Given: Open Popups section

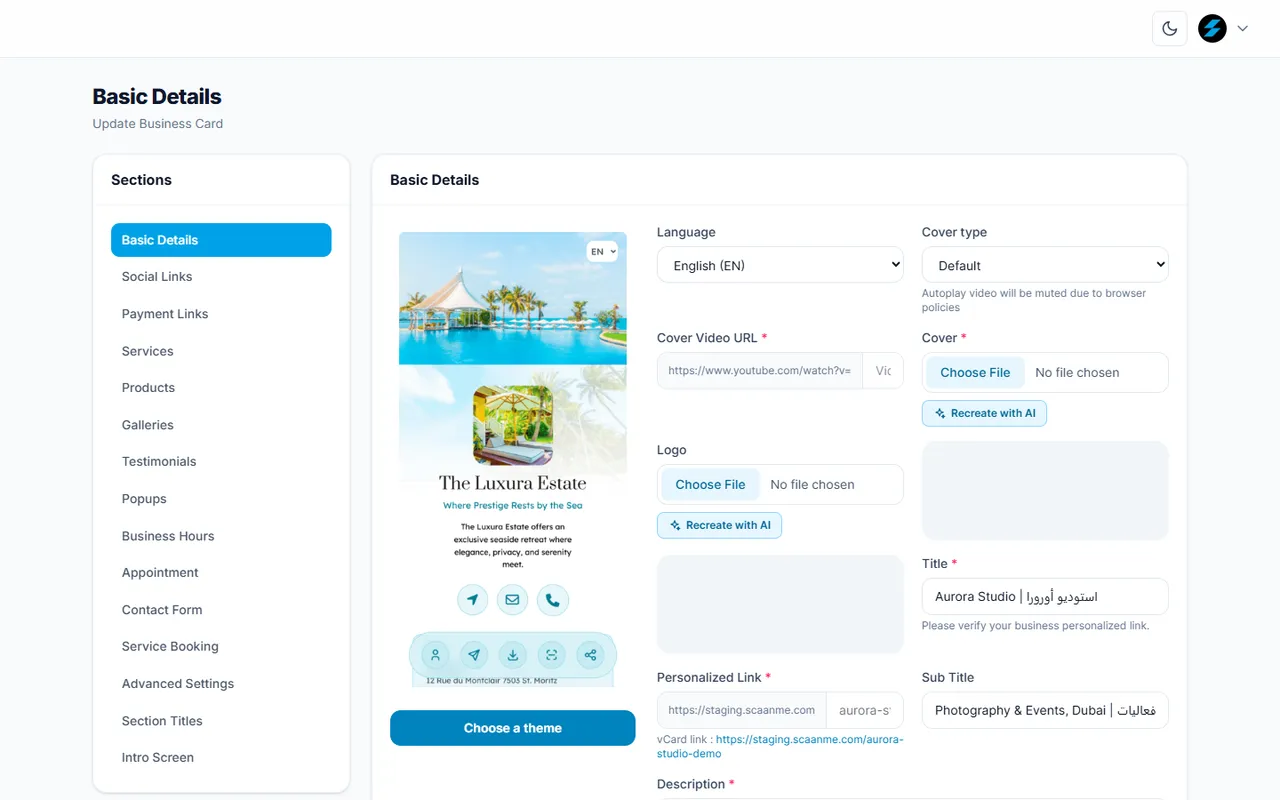Looking at the screenshot, I should click(221, 499).
